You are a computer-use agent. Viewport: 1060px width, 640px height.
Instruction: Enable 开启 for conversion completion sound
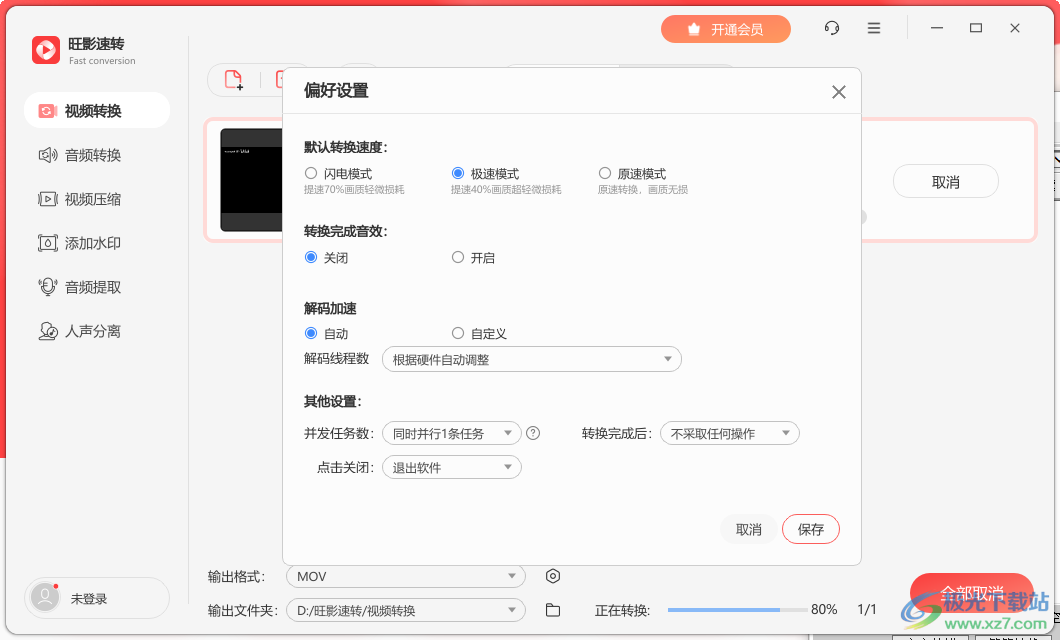[458, 257]
